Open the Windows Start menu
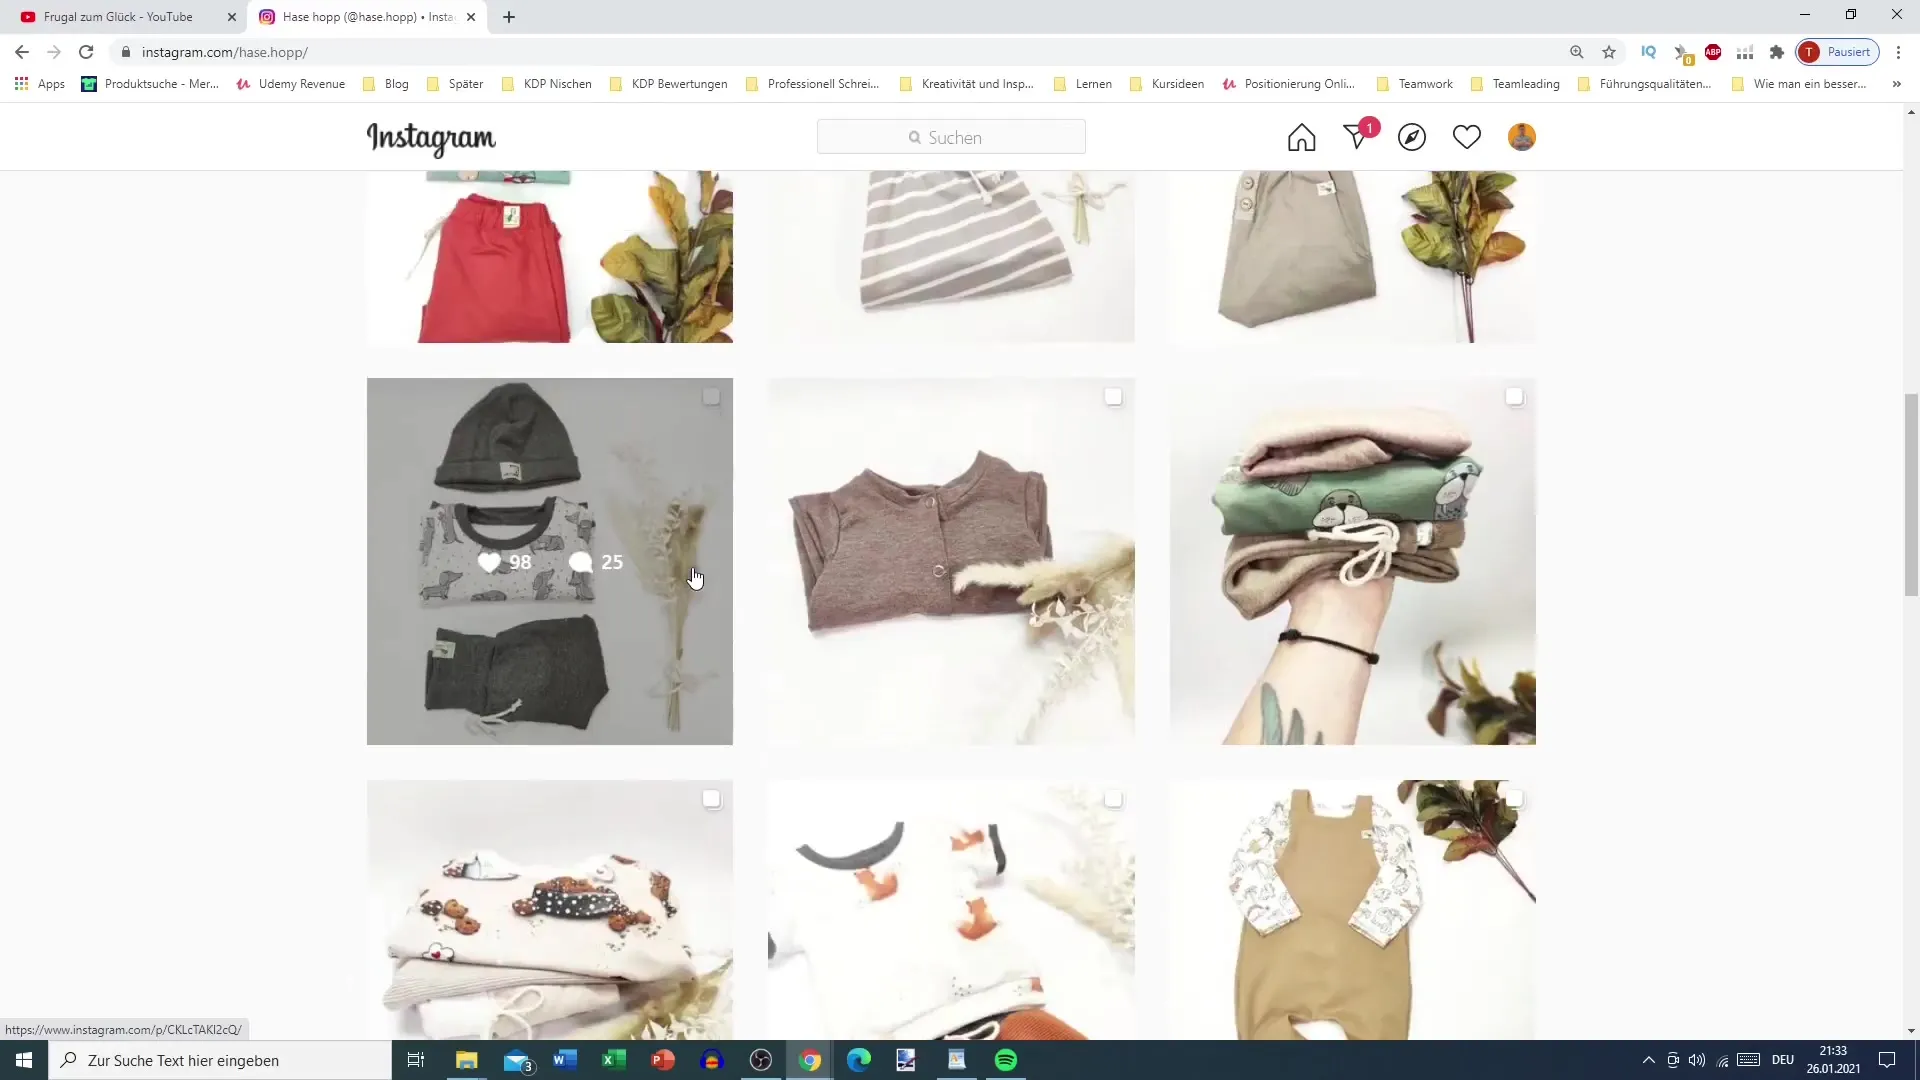 [x=24, y=1060]
